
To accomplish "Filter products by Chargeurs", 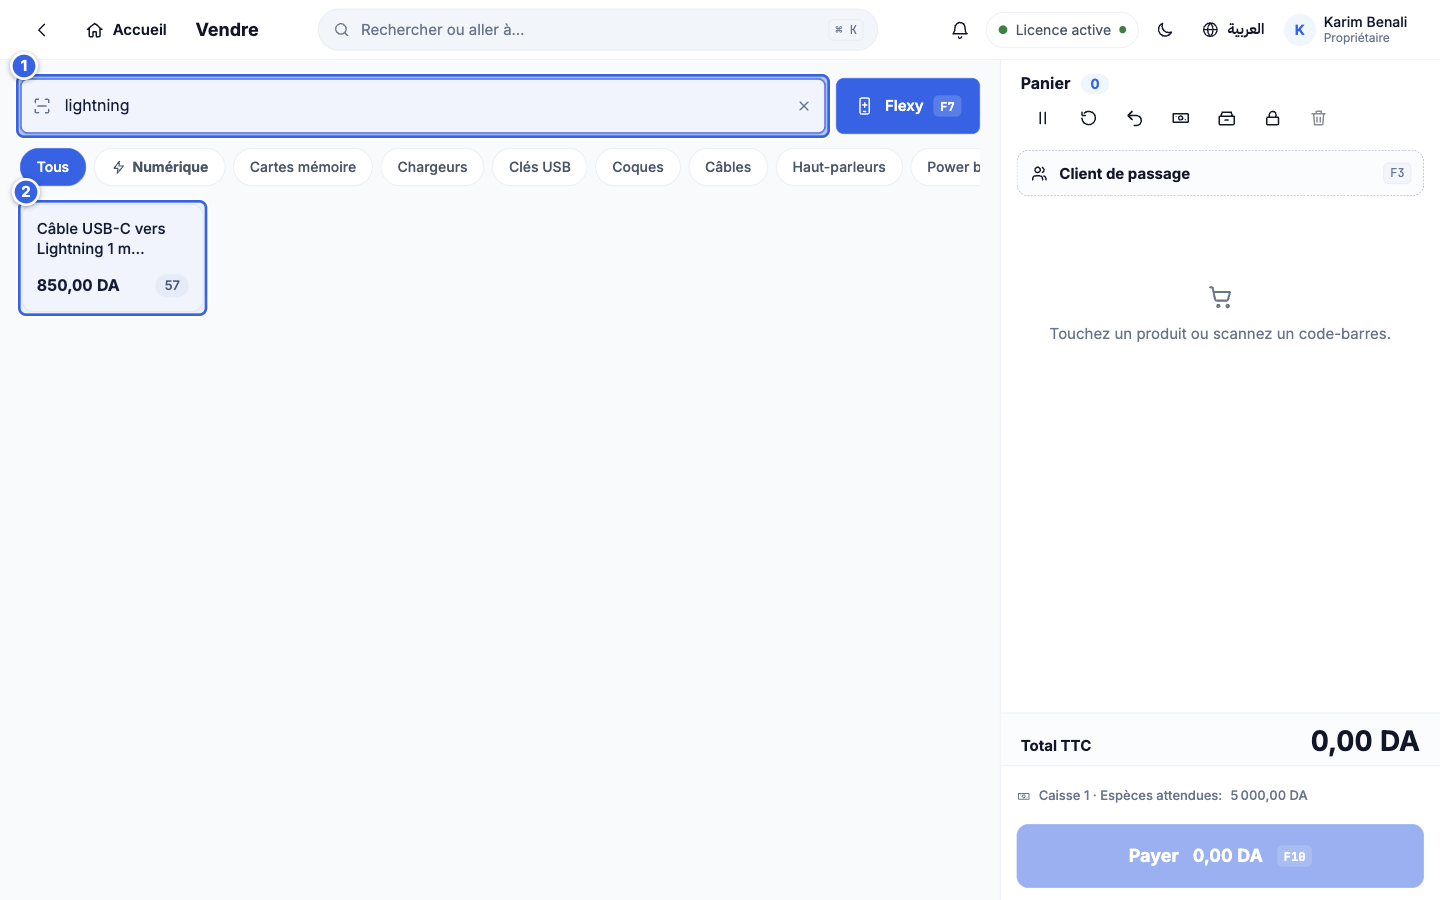I will pos(432,167).
